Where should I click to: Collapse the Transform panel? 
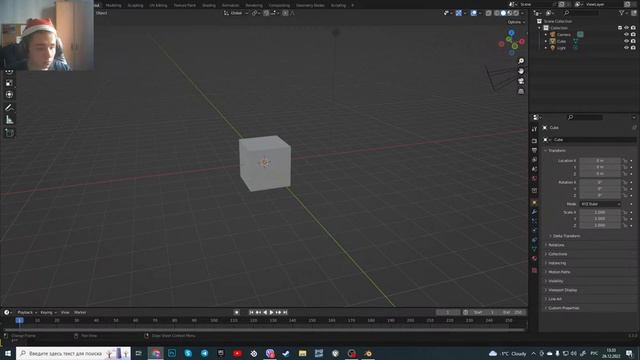[556, 151]
